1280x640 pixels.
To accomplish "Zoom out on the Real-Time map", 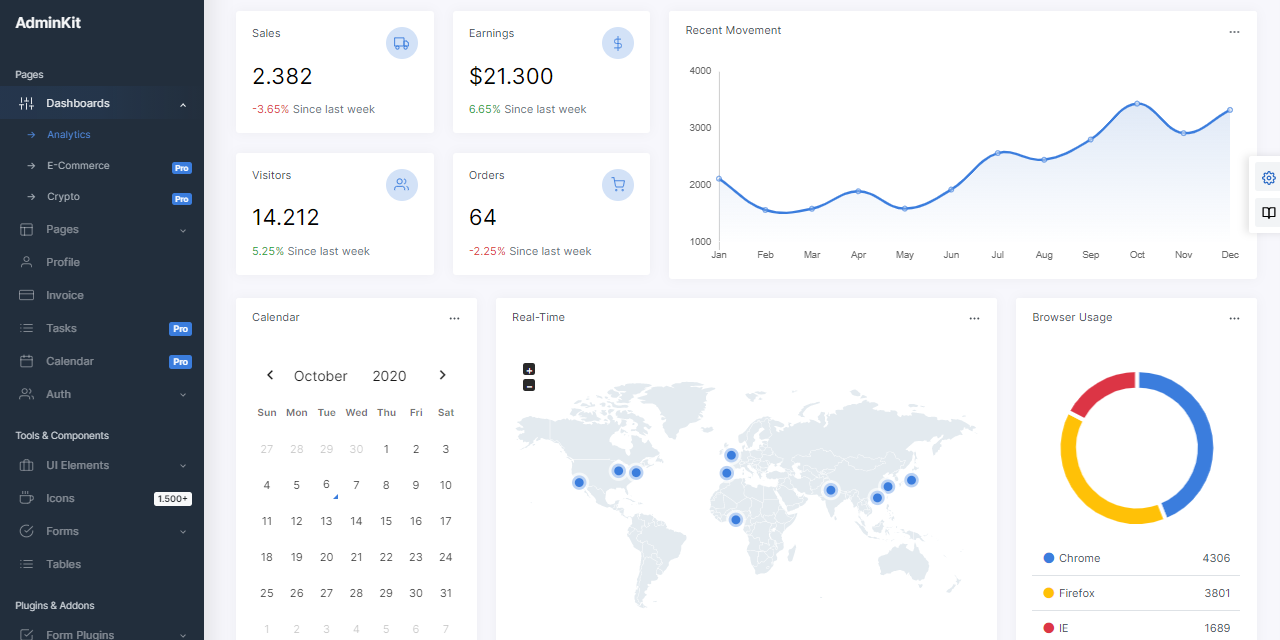I will coord(529,385).
